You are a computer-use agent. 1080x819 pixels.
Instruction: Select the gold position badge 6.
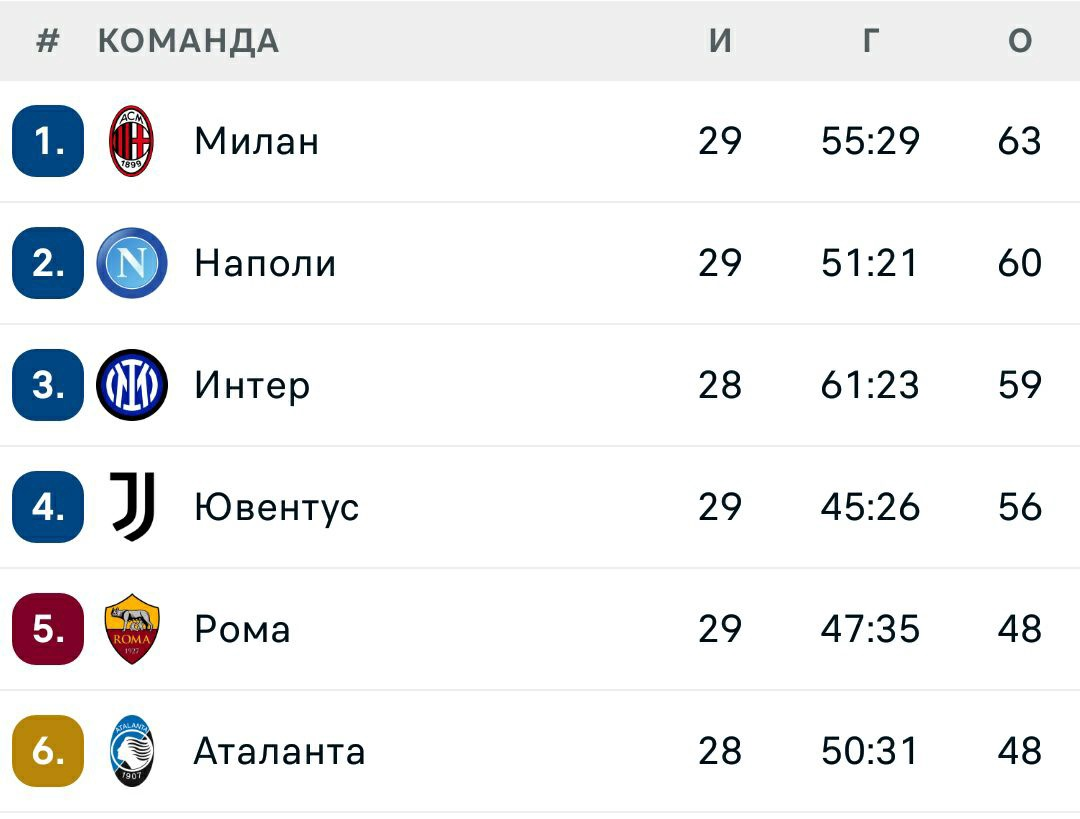pos(48,751)
